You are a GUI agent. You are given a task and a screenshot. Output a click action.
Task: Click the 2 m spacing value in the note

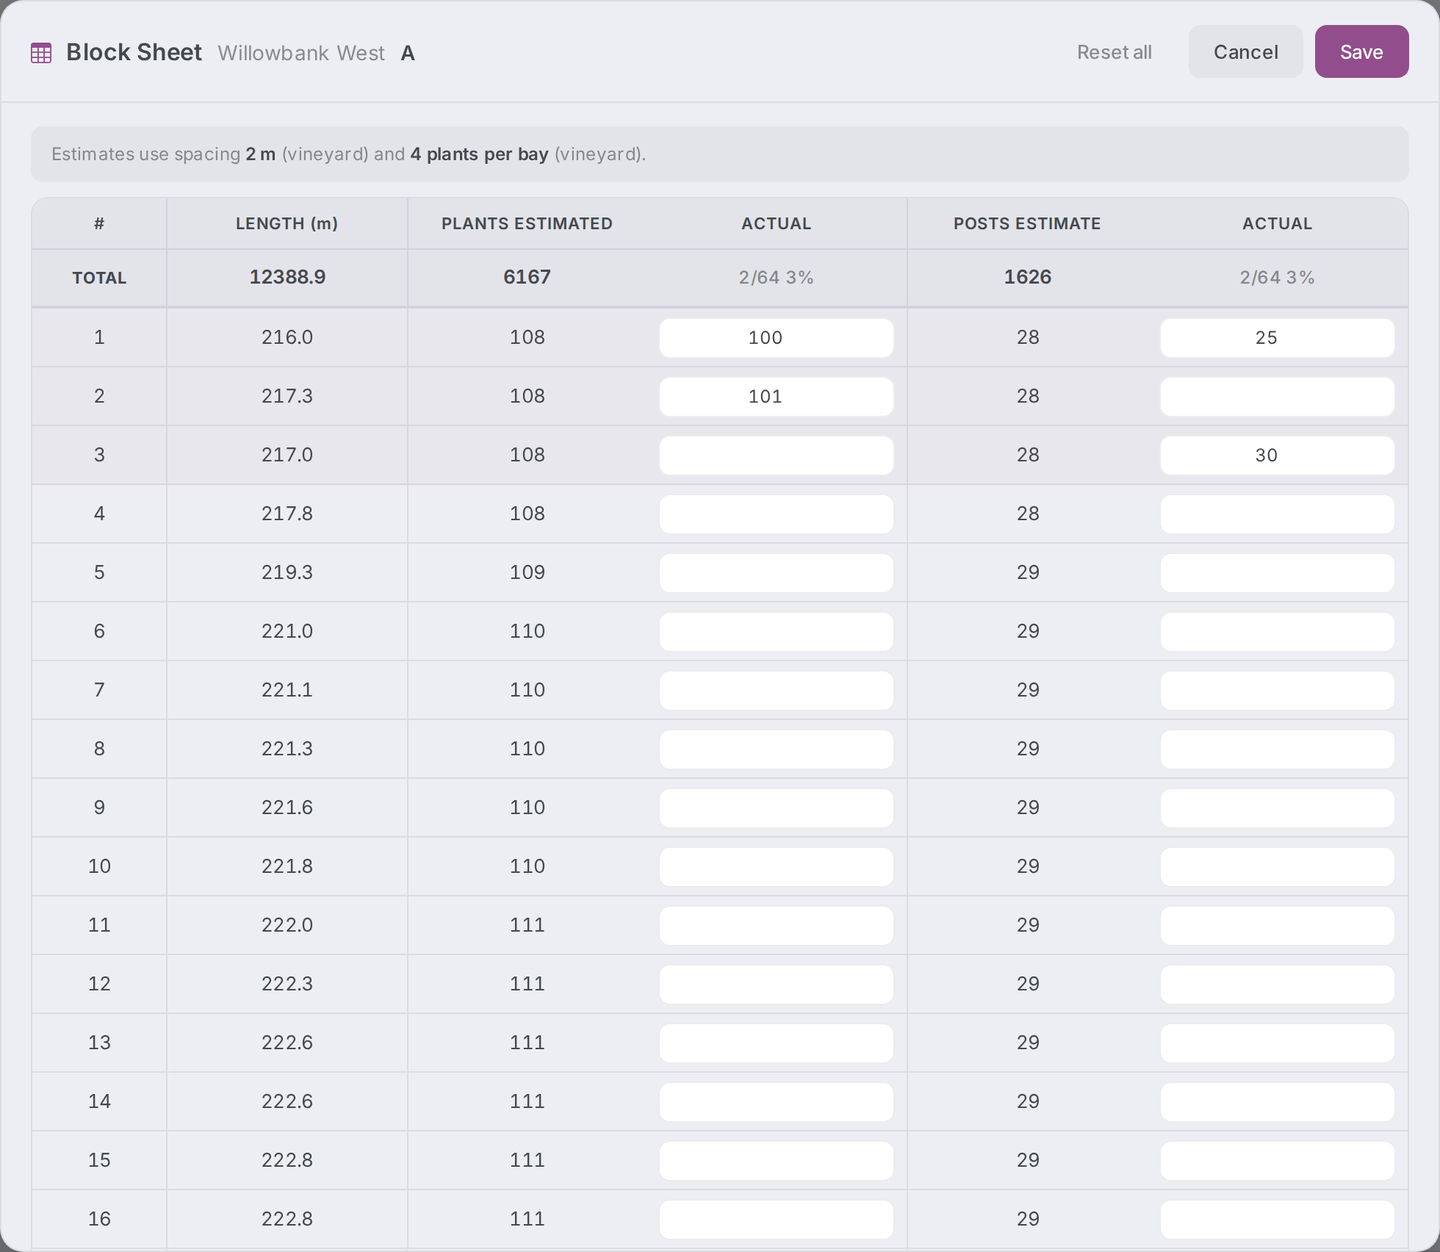point(261,154)
